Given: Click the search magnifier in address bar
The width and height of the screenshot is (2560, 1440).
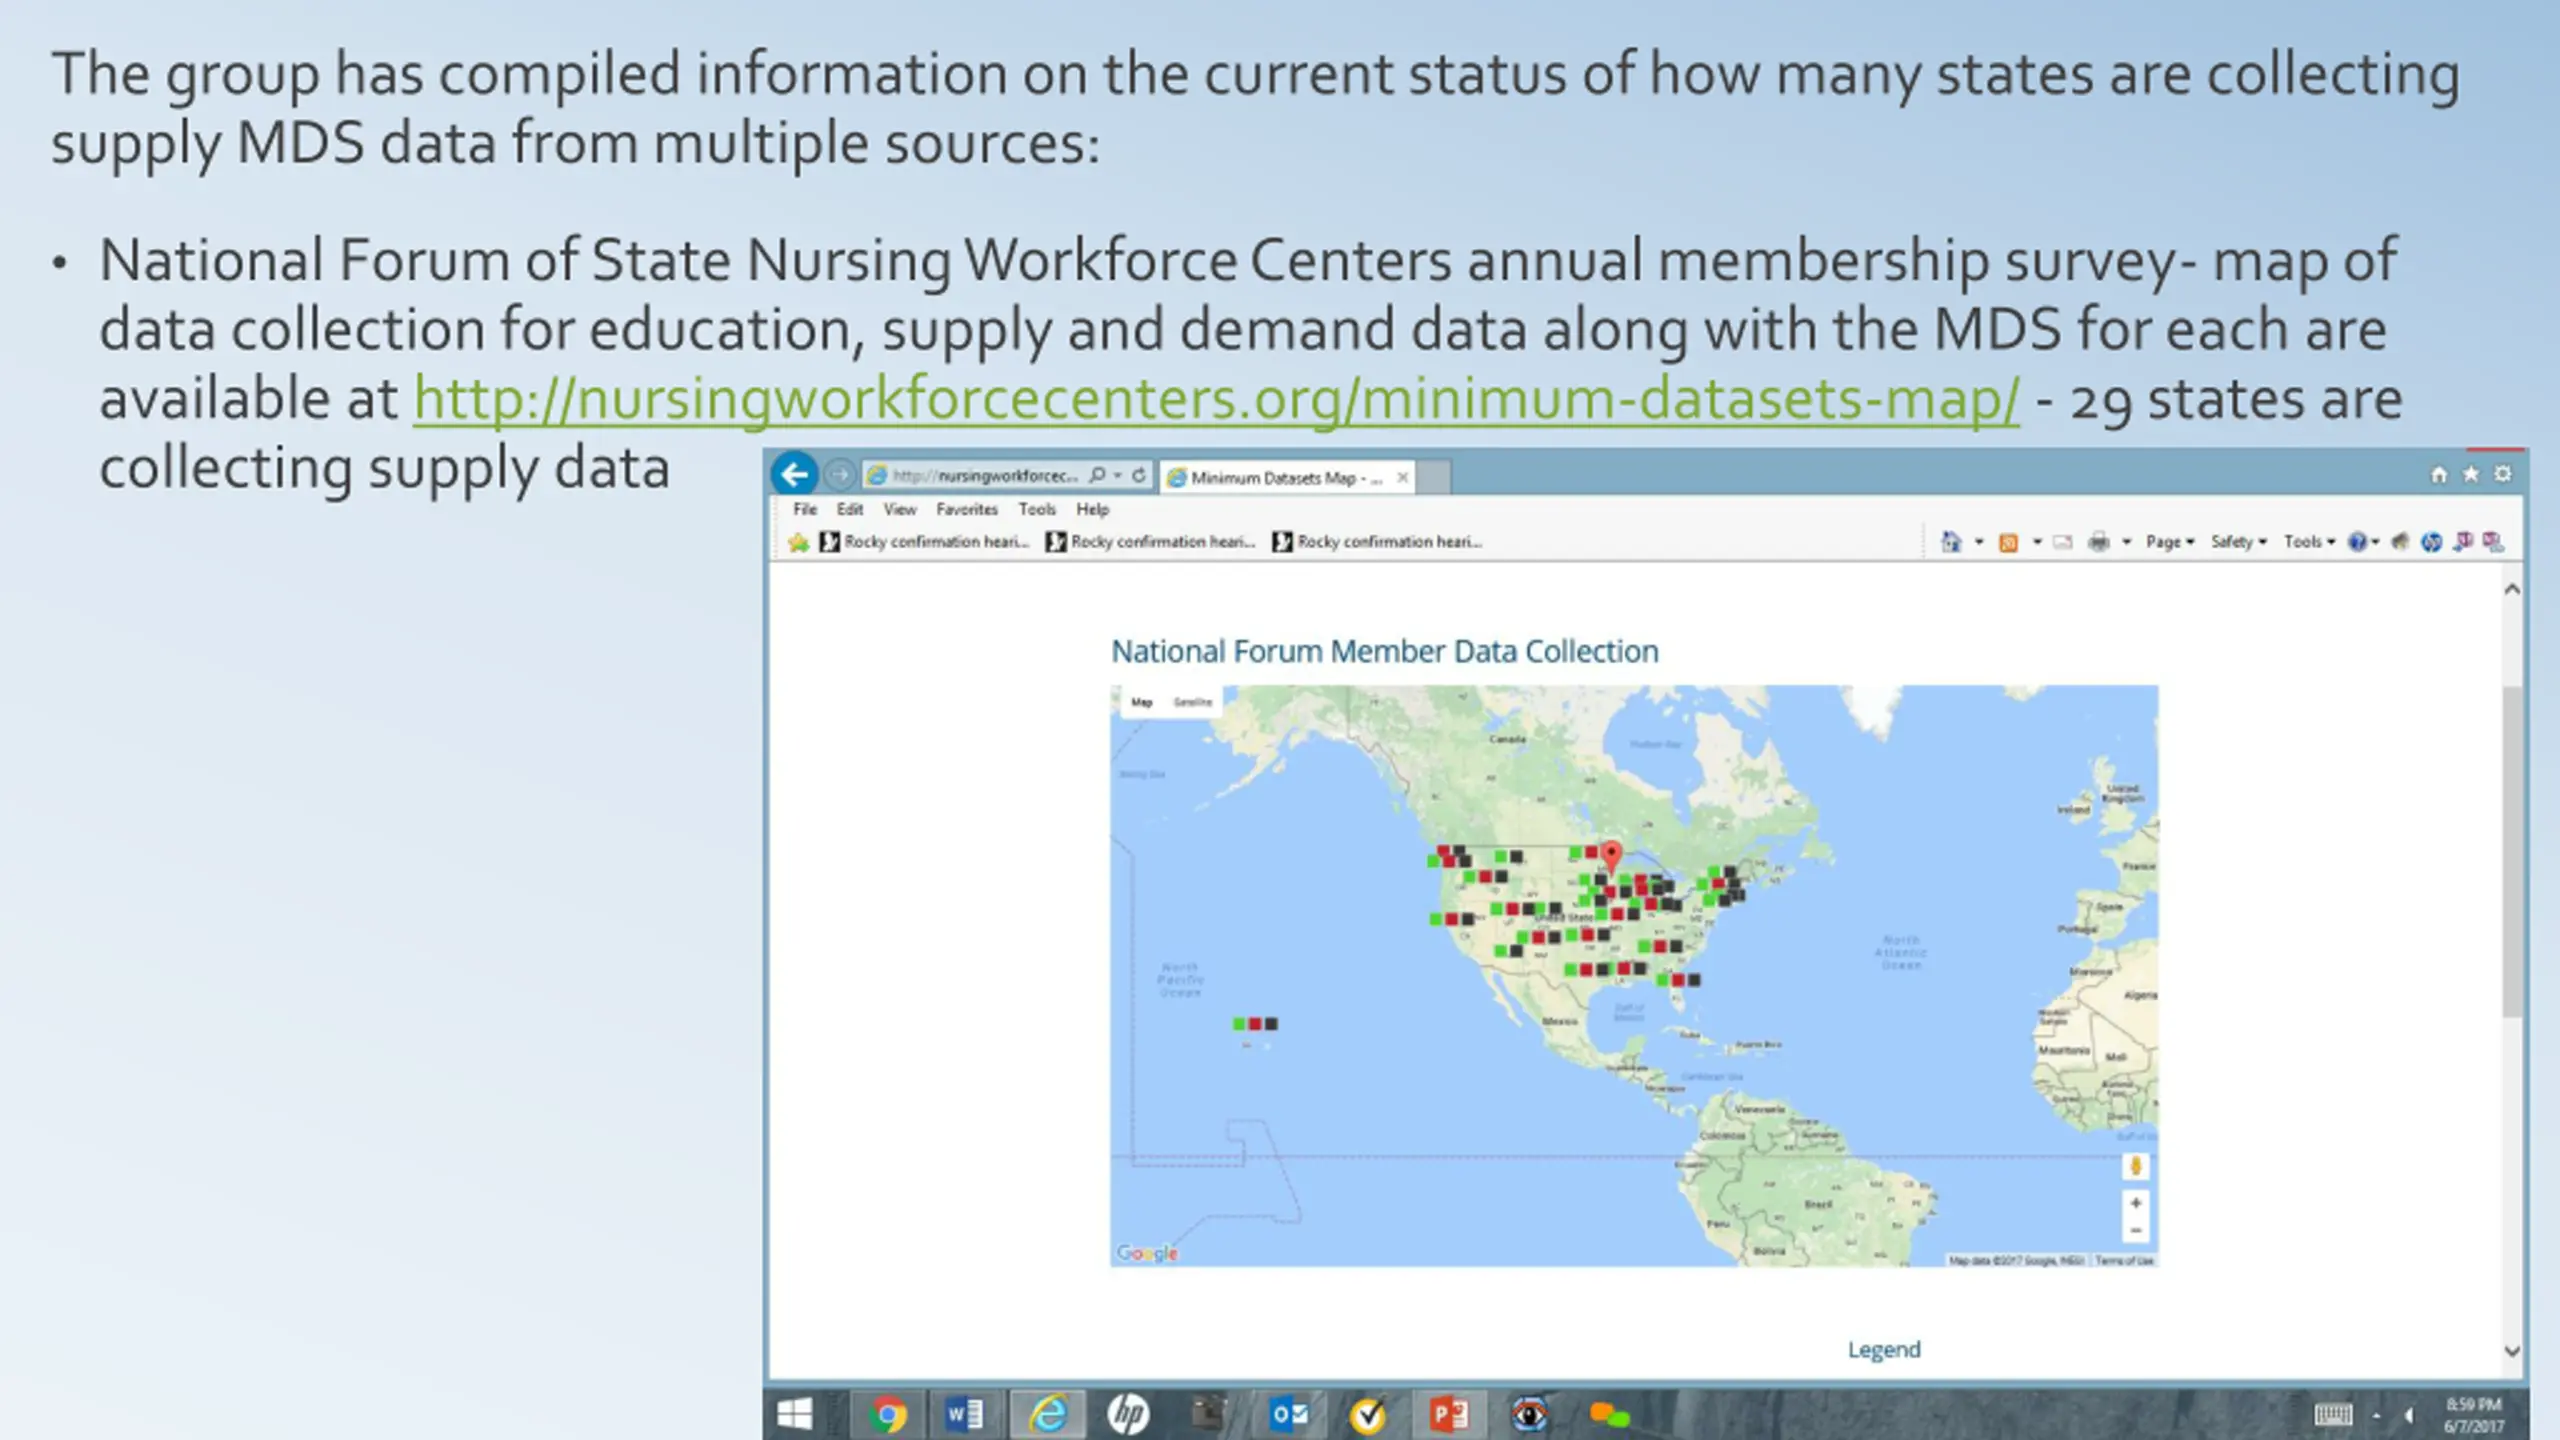Looking at the screenshot, I should [x=1097, y=475].
